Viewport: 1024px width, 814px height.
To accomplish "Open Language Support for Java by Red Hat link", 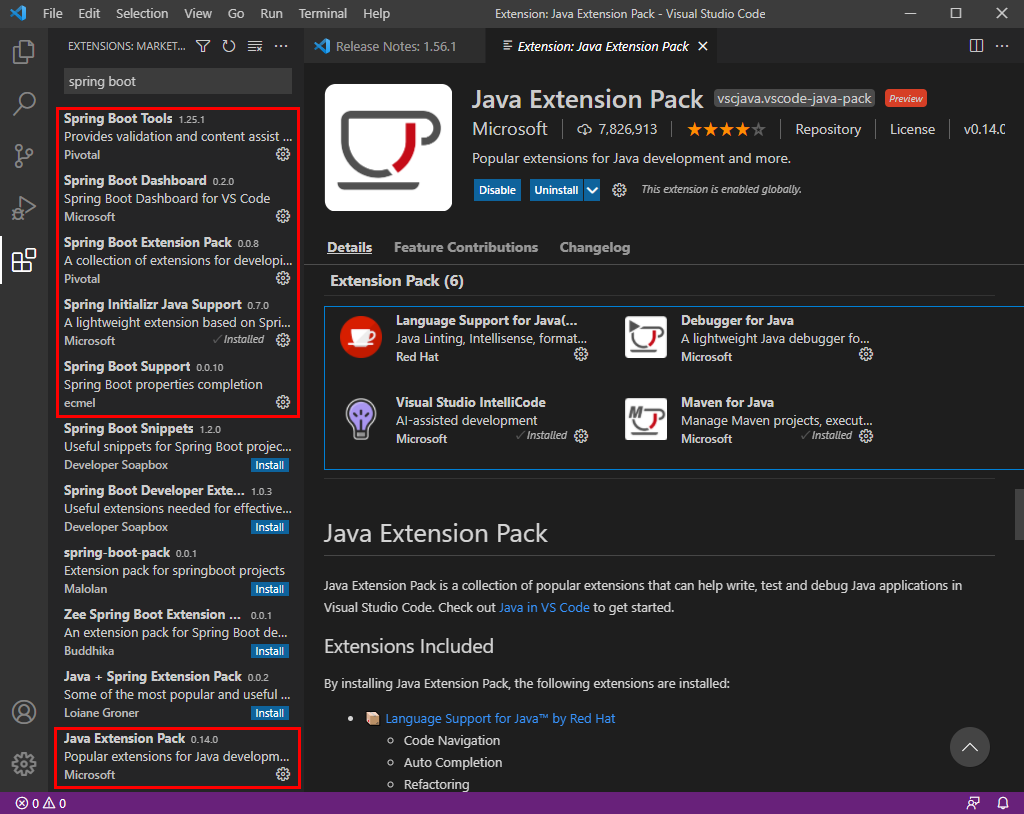I will pos(500,719).
